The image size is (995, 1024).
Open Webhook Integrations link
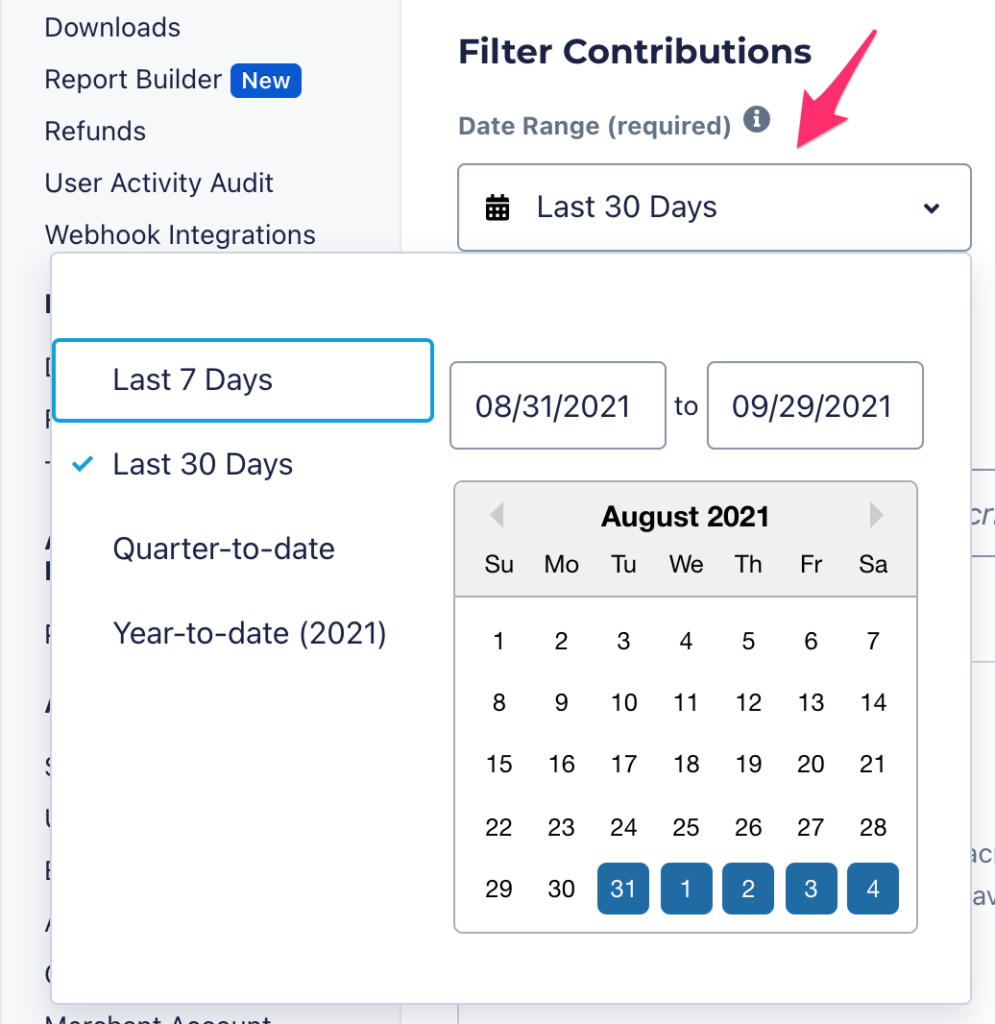(x=180, y=235)
